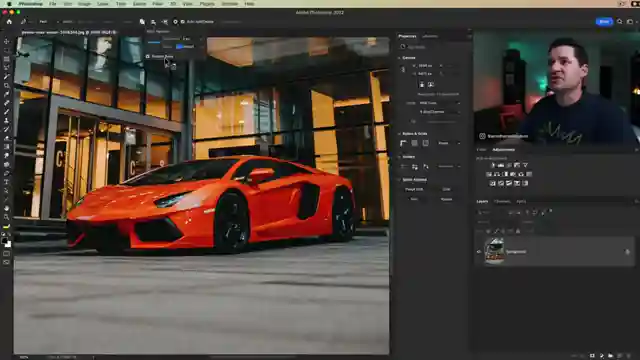Open the Filter menu
Viewport: 640px width, 360px height.
click(x=158, y=4)
